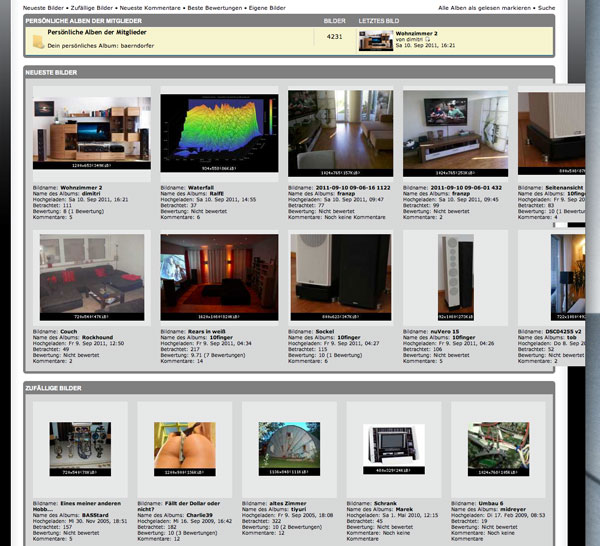Open the 'Wohnzimmer 2' thumbnail in Neueste Bilder
Viewport: 600px width, 546px height.
(91, 133)
